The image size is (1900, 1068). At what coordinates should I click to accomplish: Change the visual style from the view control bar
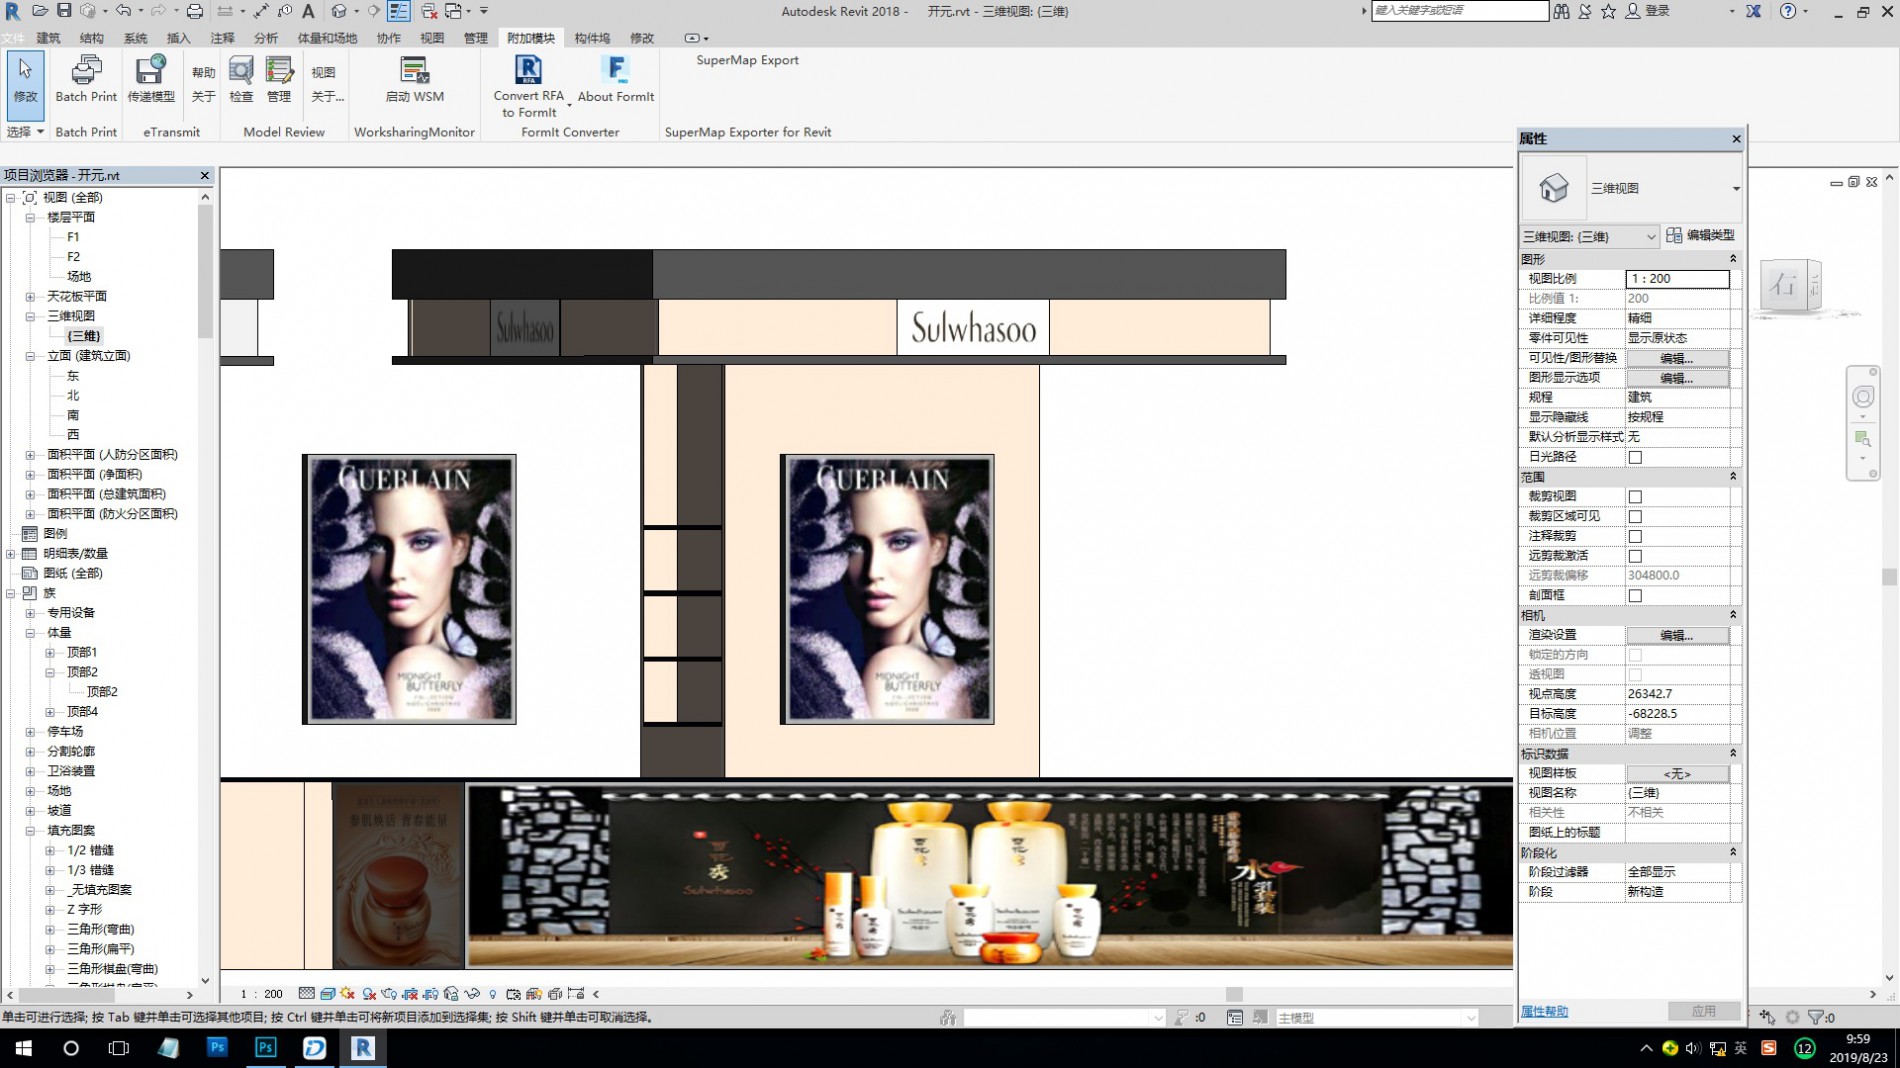click(327, 994)
